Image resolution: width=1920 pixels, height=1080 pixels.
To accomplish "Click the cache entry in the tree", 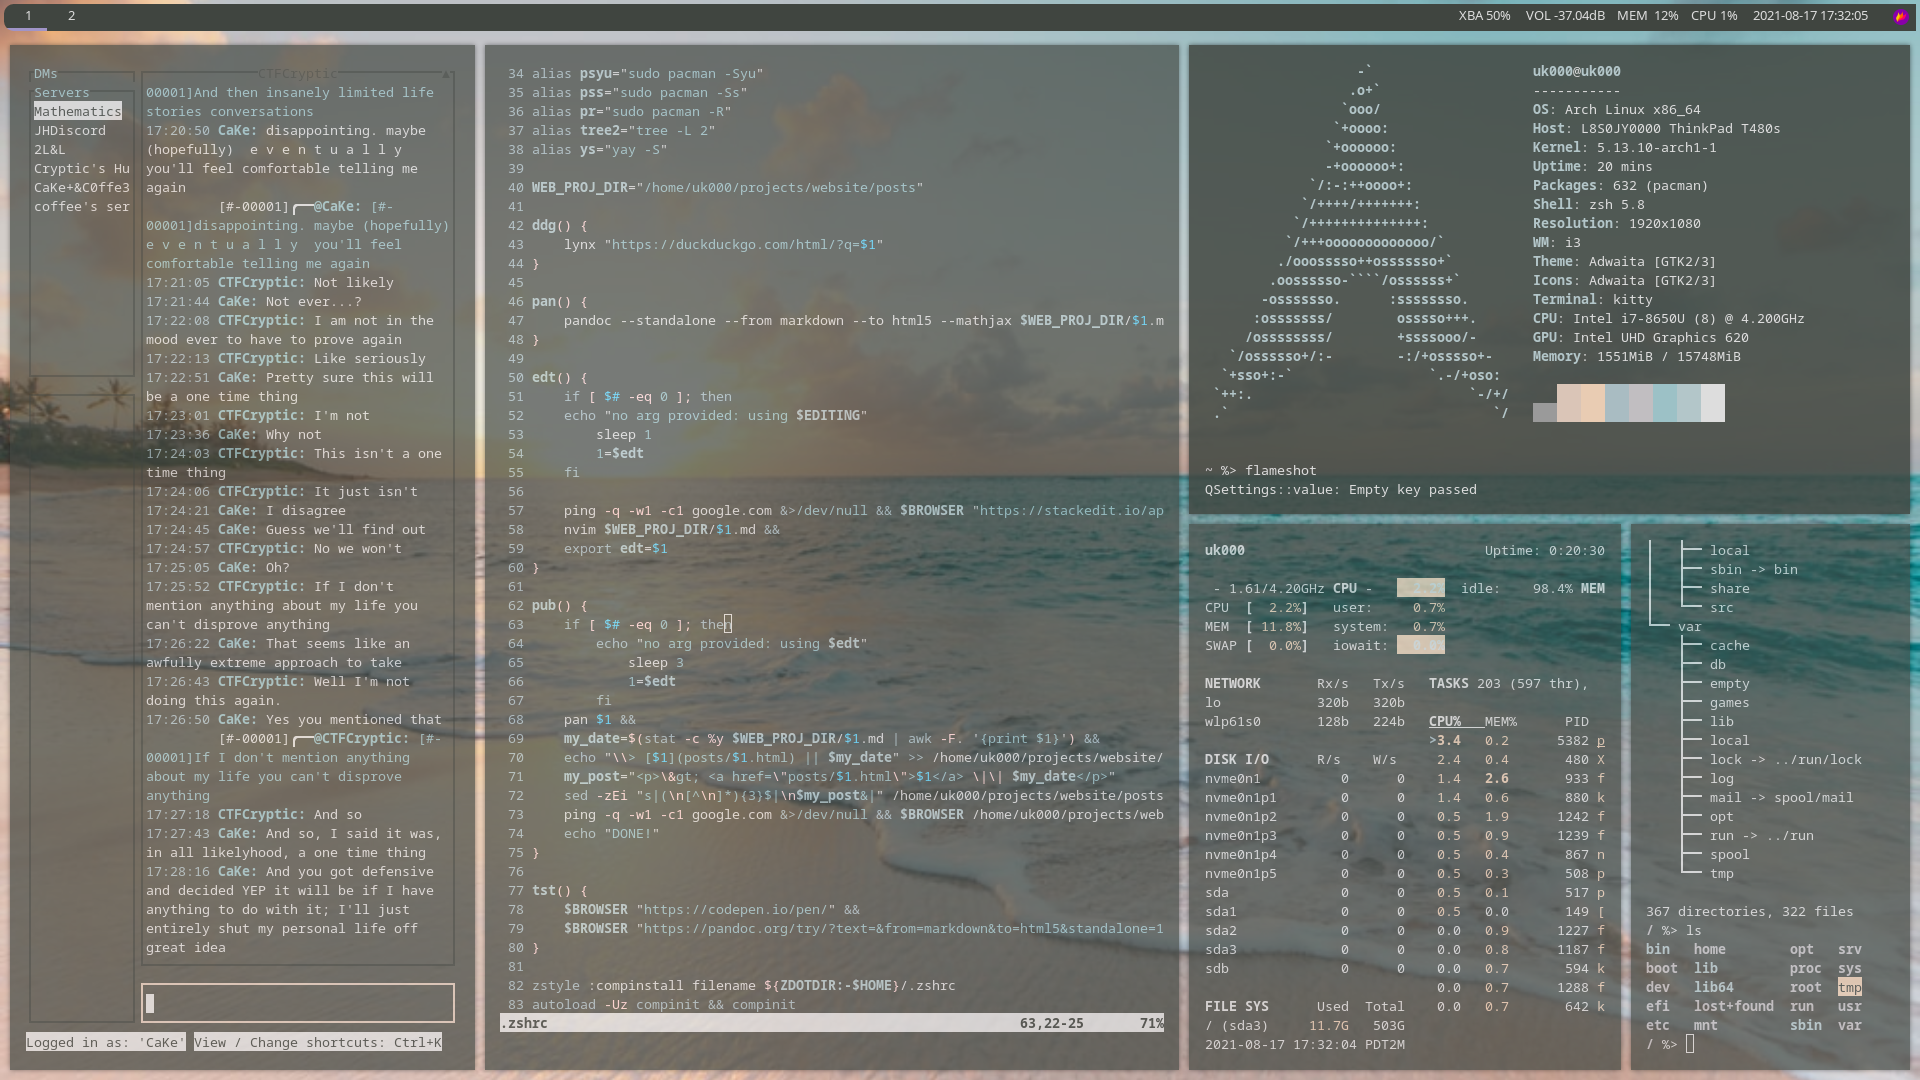I will (x=1730, y=646).
